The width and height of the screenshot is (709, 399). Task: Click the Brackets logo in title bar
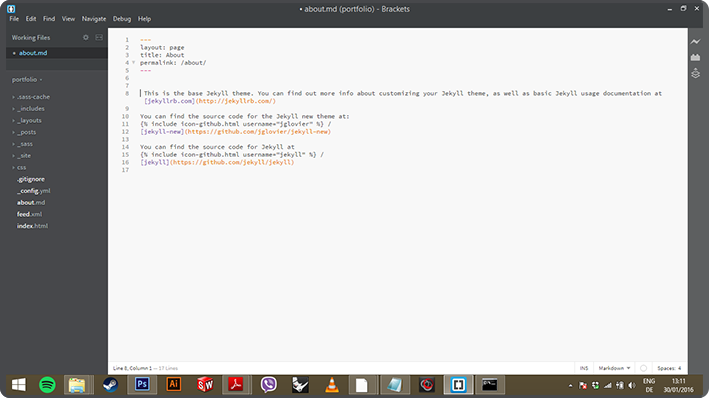(11, 9)
